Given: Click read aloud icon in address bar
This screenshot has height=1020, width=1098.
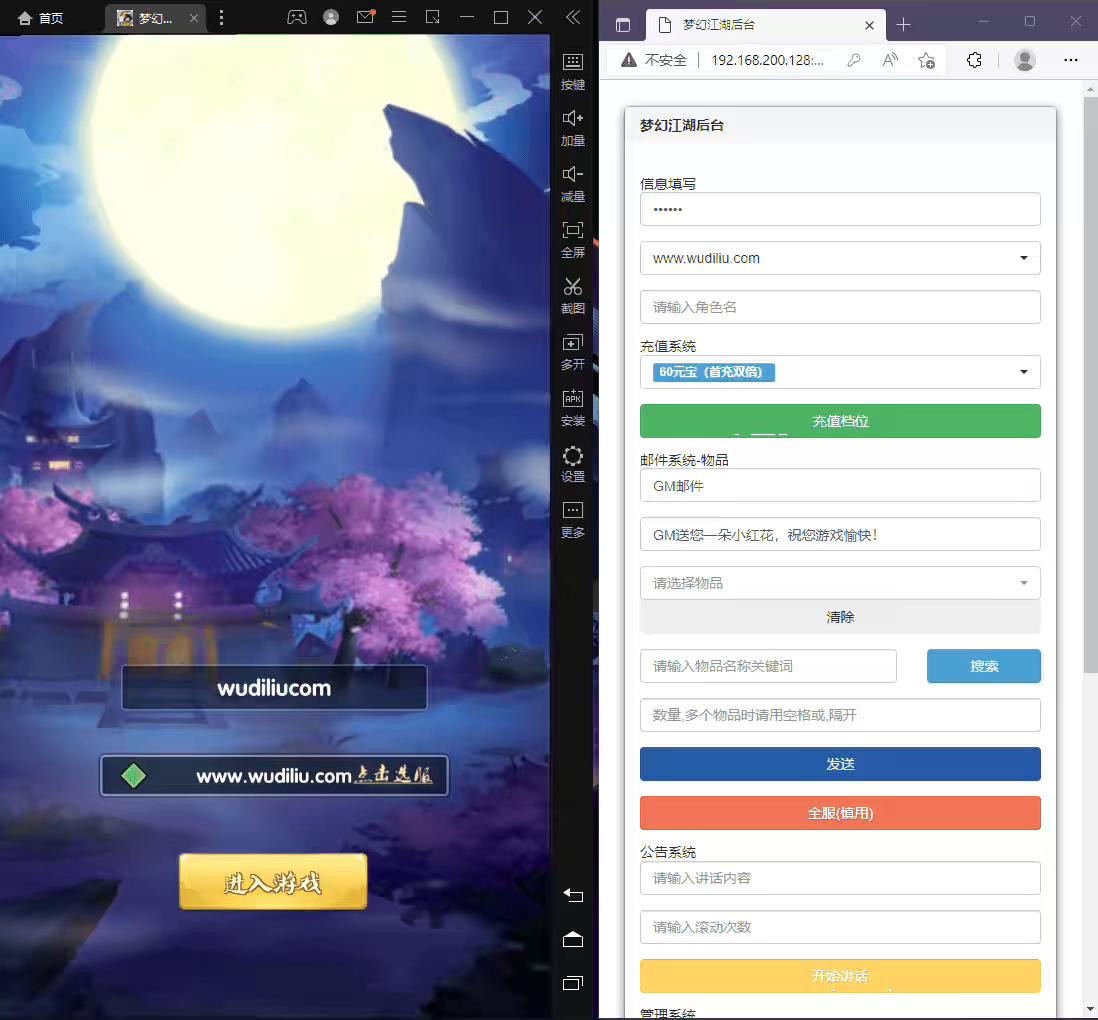Looking at the screenshot, I should 890,60.
